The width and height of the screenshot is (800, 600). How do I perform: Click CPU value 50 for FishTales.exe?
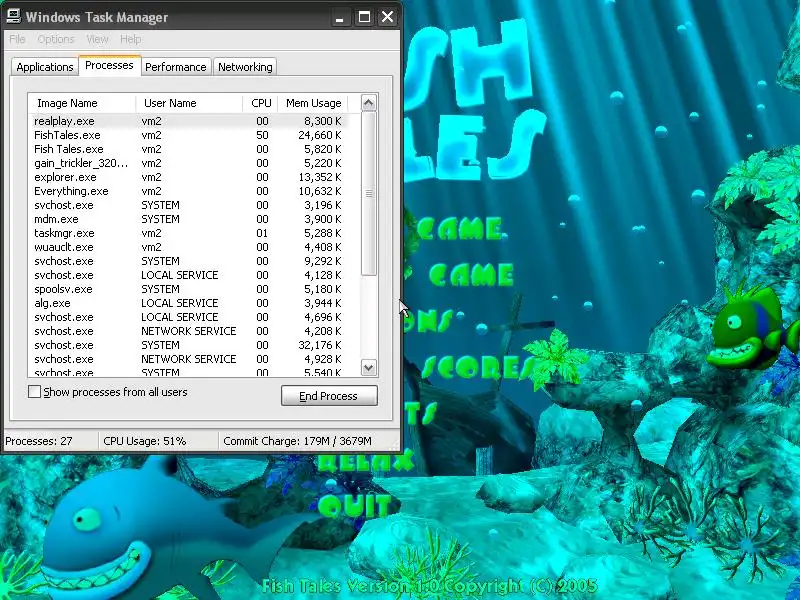[262, 135]
